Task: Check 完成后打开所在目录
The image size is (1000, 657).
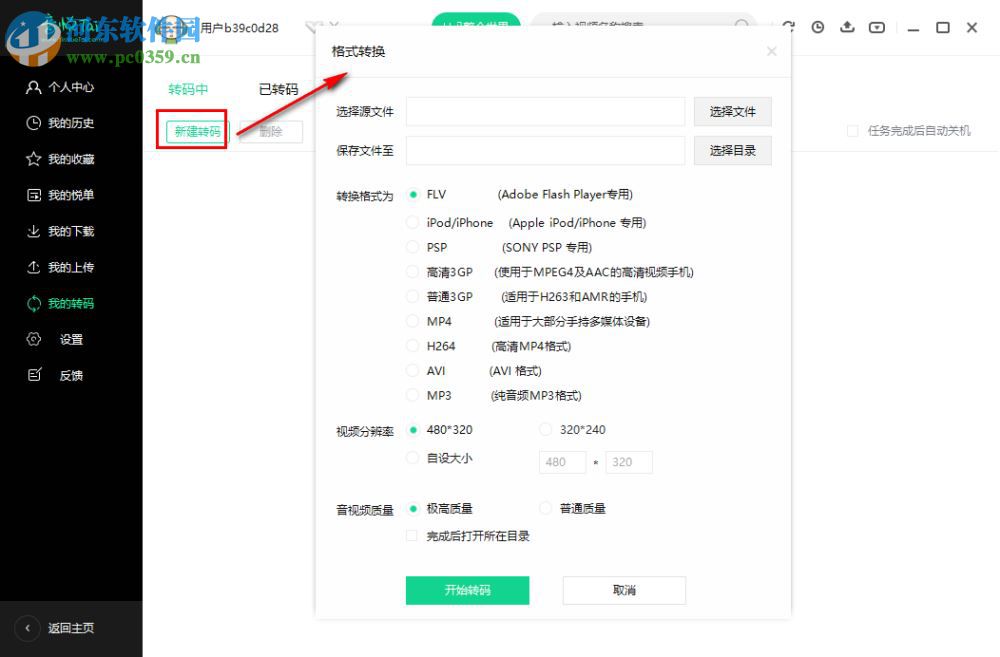Action: 412,535
